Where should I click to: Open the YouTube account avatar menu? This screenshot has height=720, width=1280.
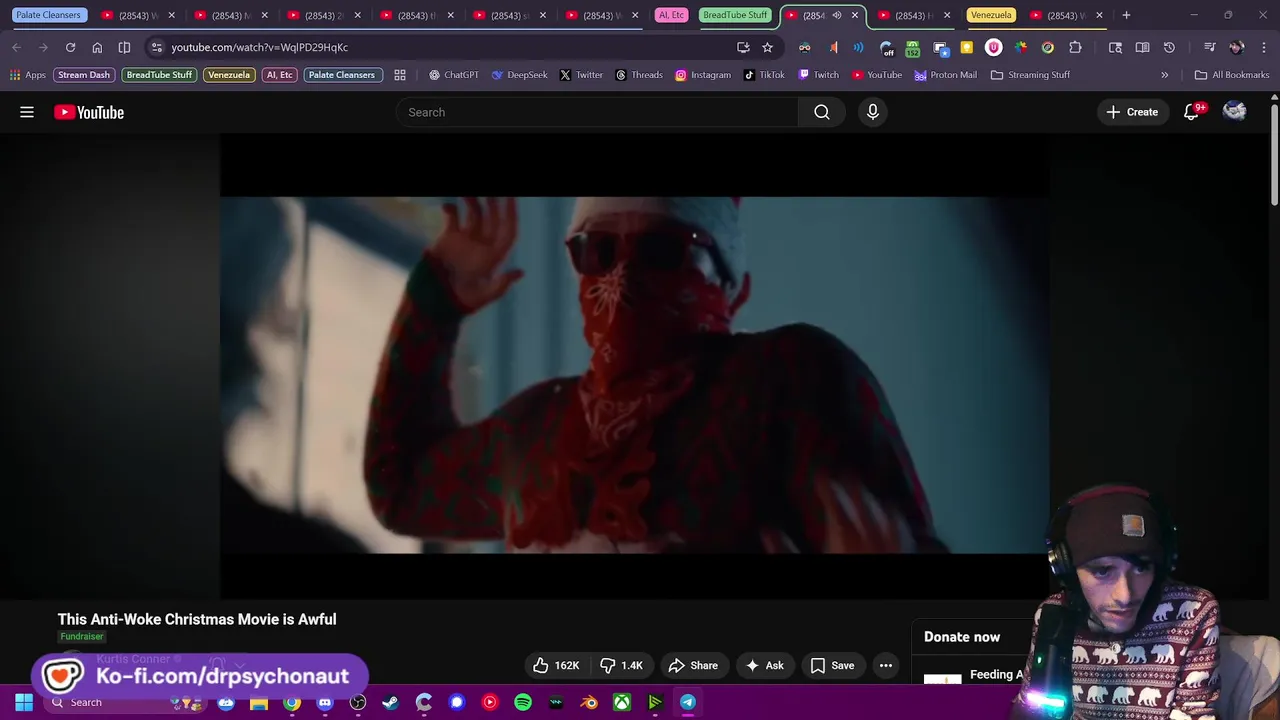click(x=1234, y=112)
